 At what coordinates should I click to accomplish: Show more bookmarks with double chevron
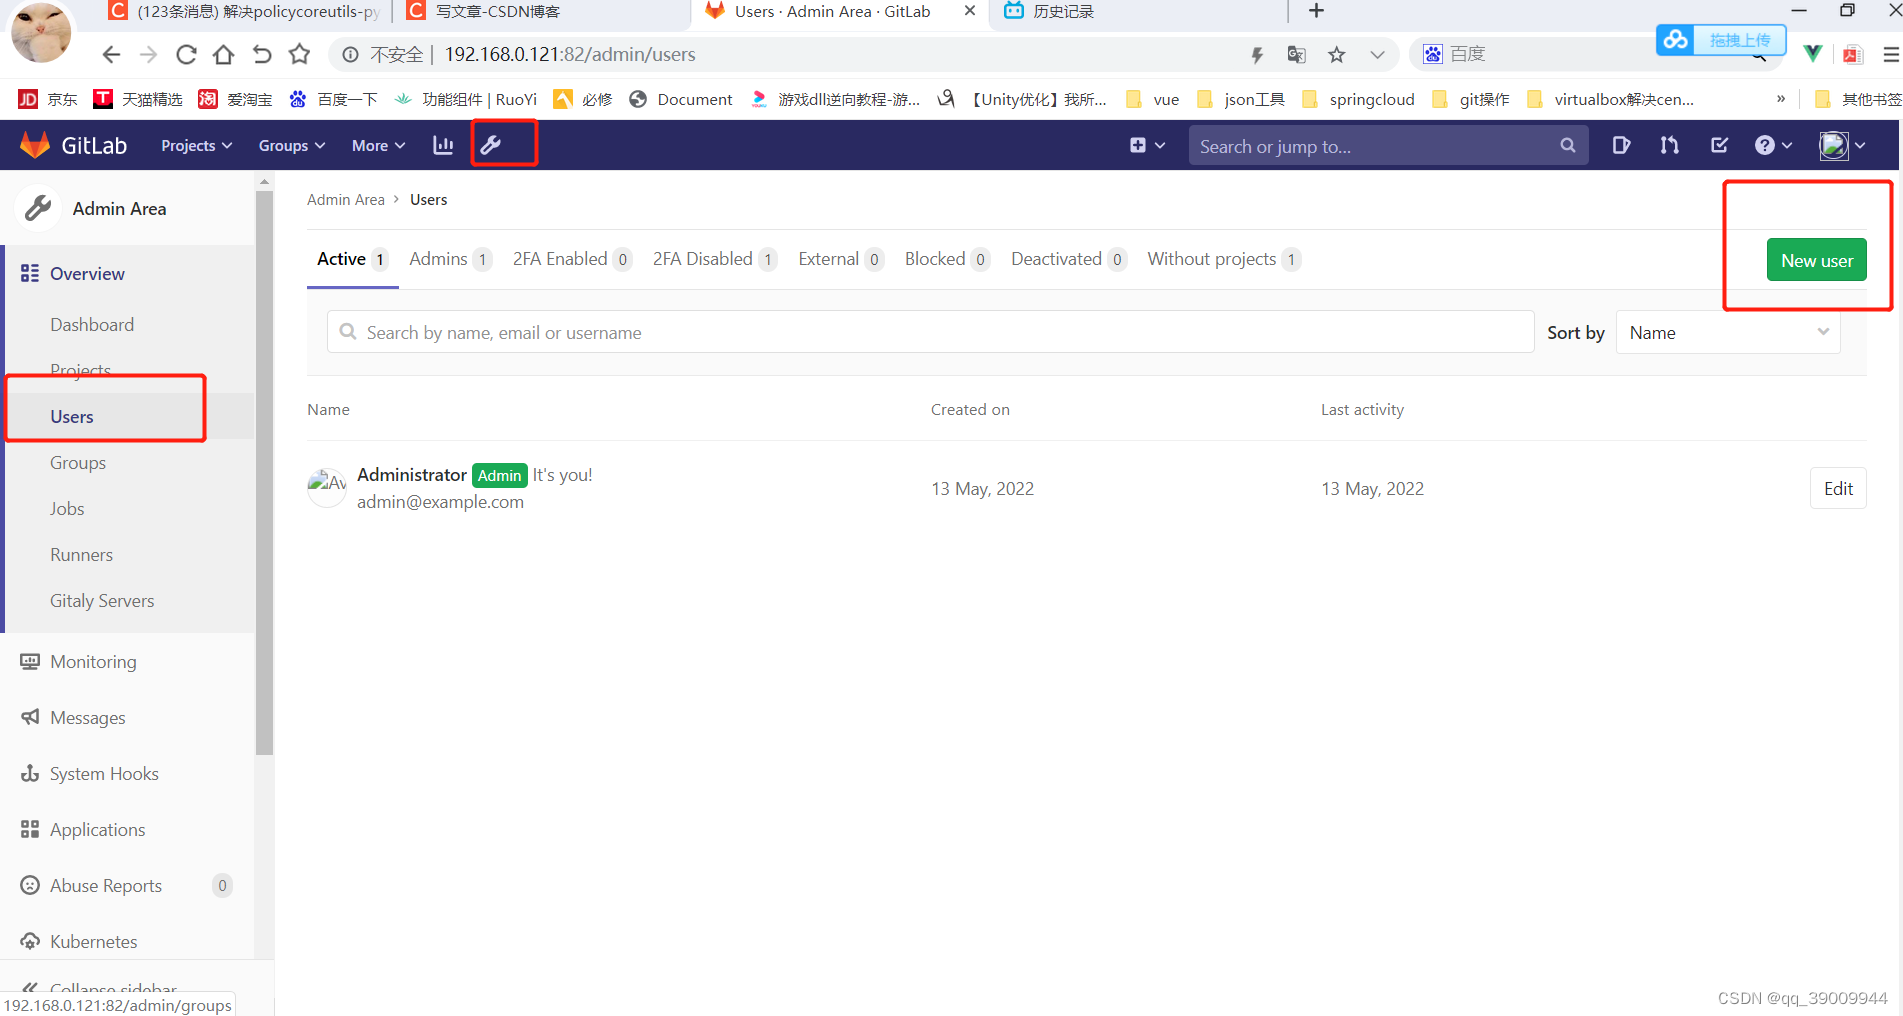point(1781,99)
